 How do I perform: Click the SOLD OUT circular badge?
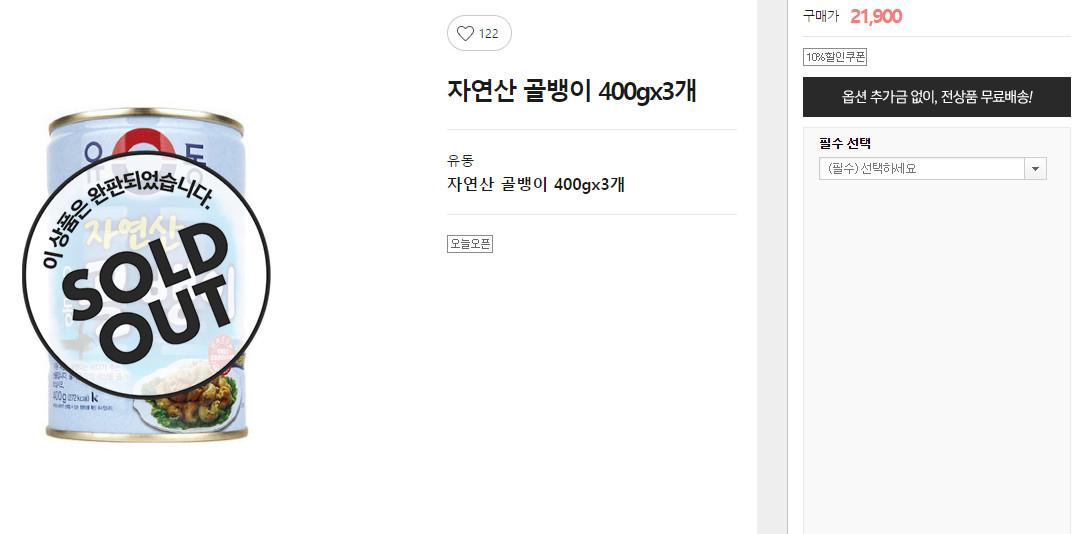146,275
